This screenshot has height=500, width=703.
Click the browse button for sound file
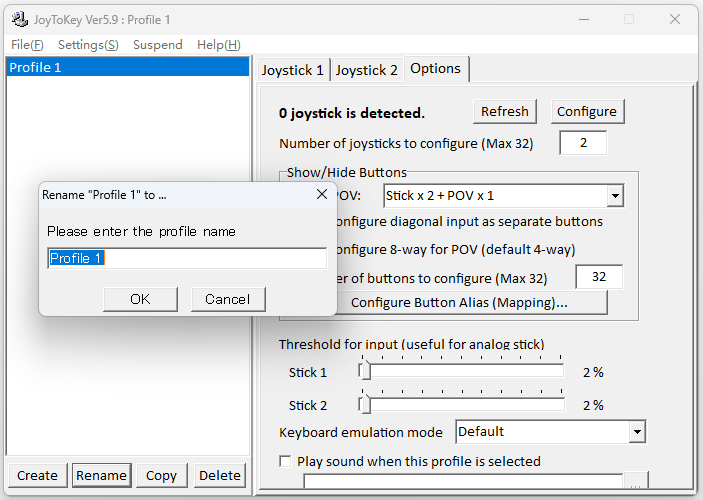[634, 483]
